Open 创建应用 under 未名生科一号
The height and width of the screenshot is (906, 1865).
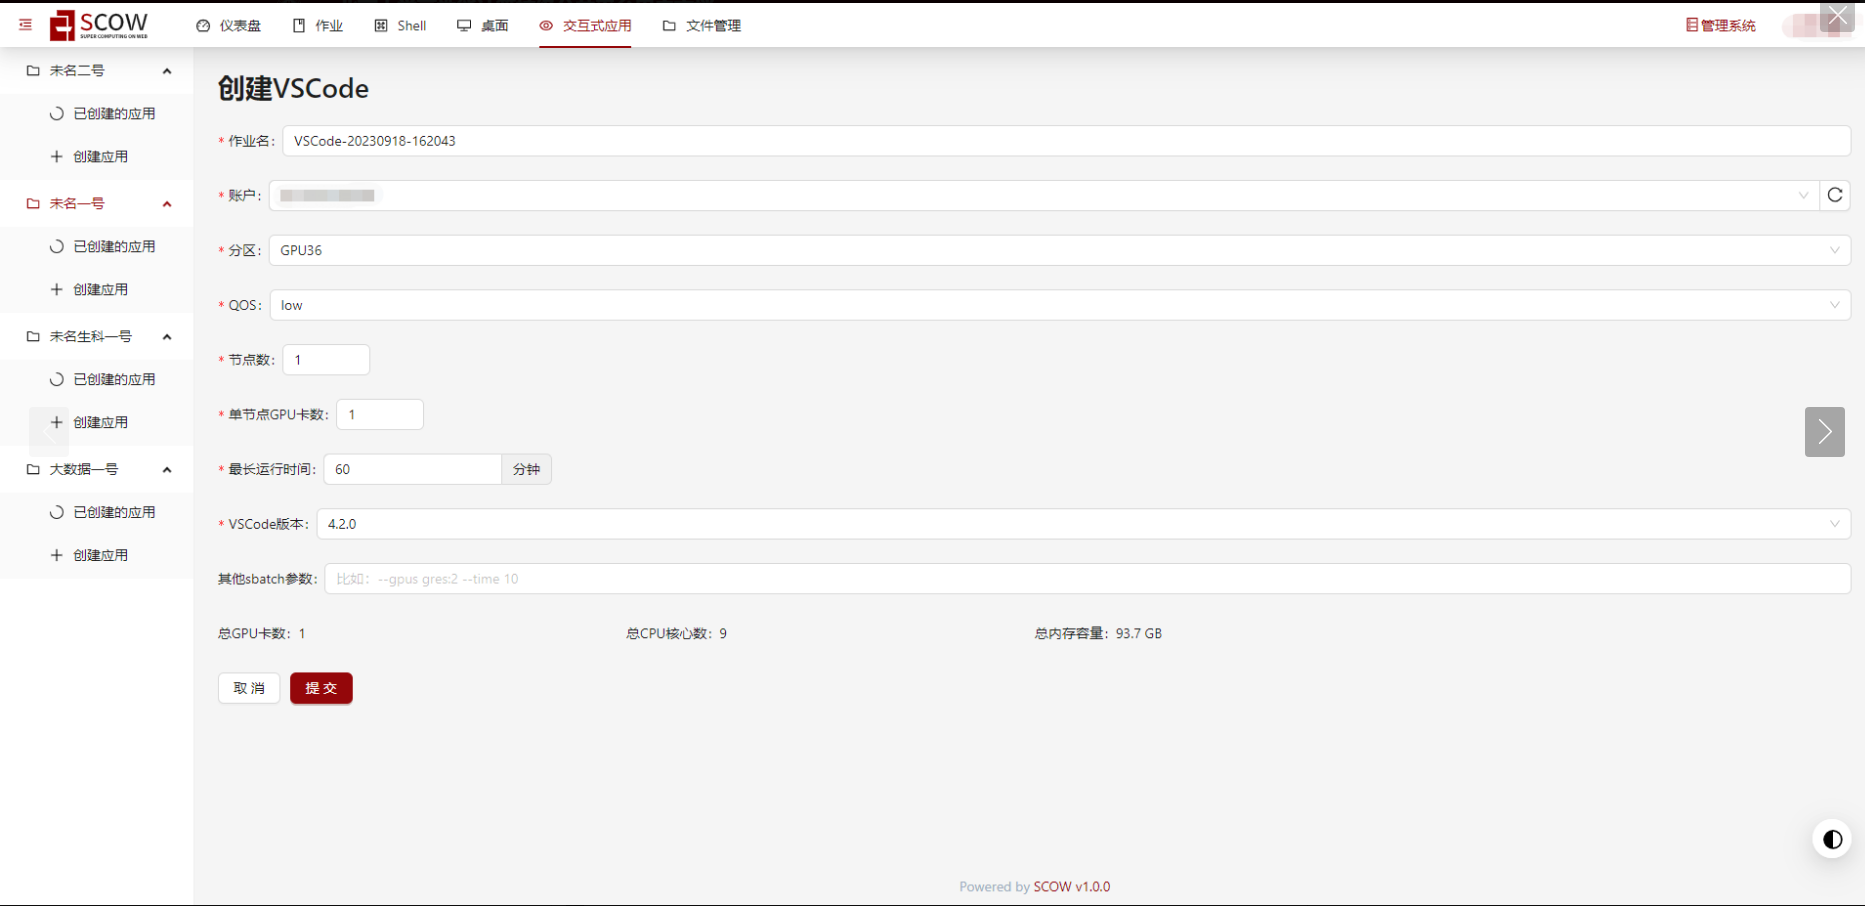[89, 423]
